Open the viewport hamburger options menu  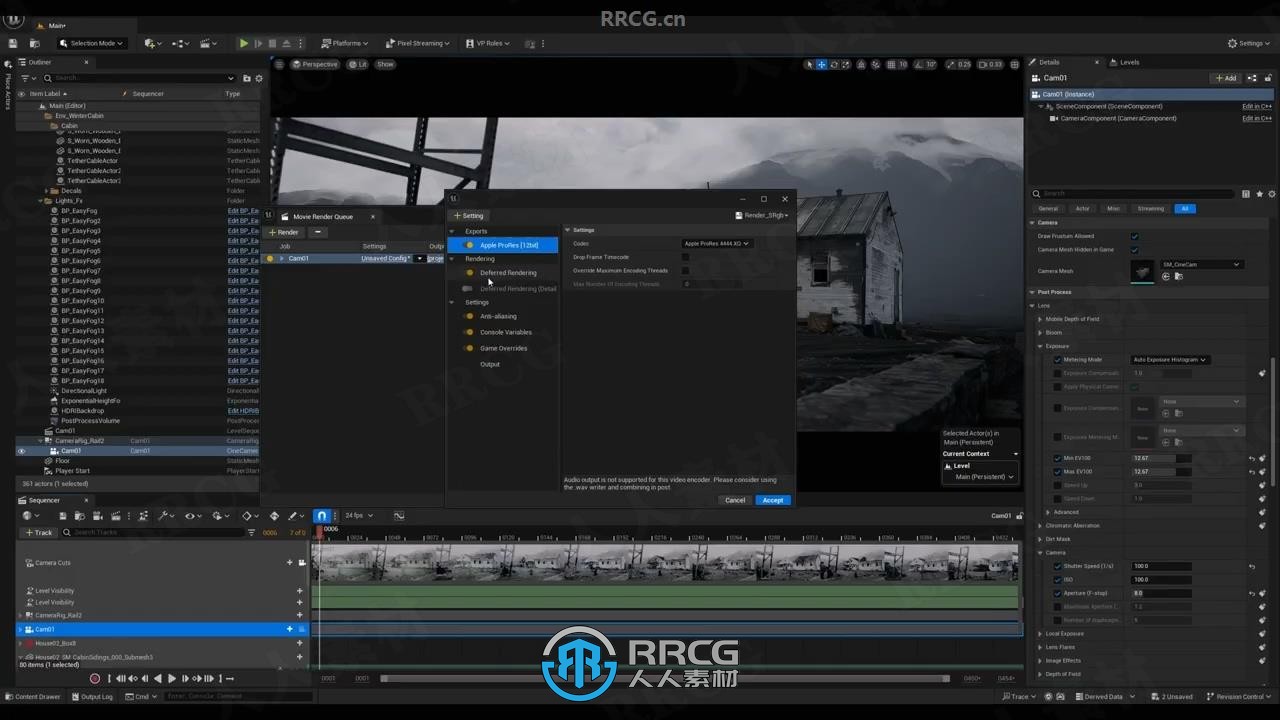click(280, 64)
